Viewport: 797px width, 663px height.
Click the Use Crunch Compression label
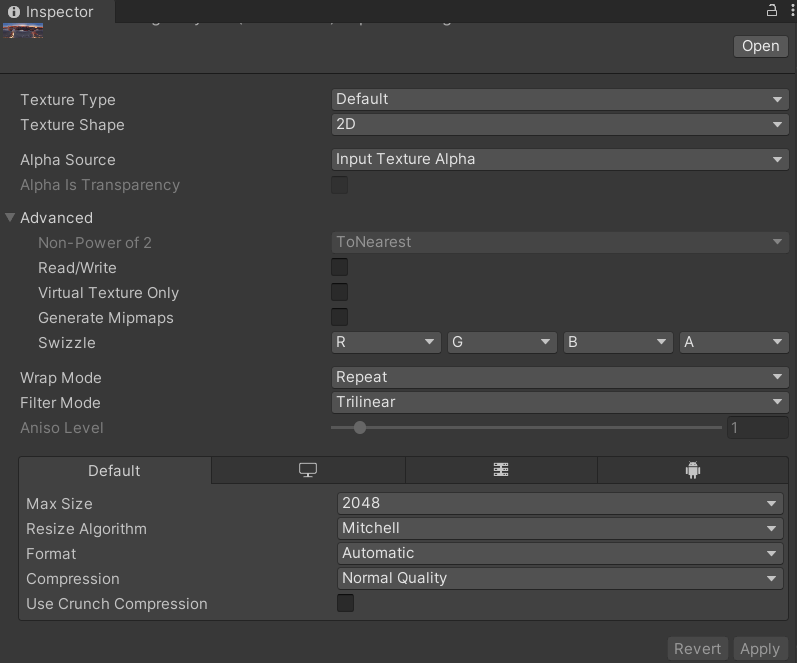coord(117,604)
